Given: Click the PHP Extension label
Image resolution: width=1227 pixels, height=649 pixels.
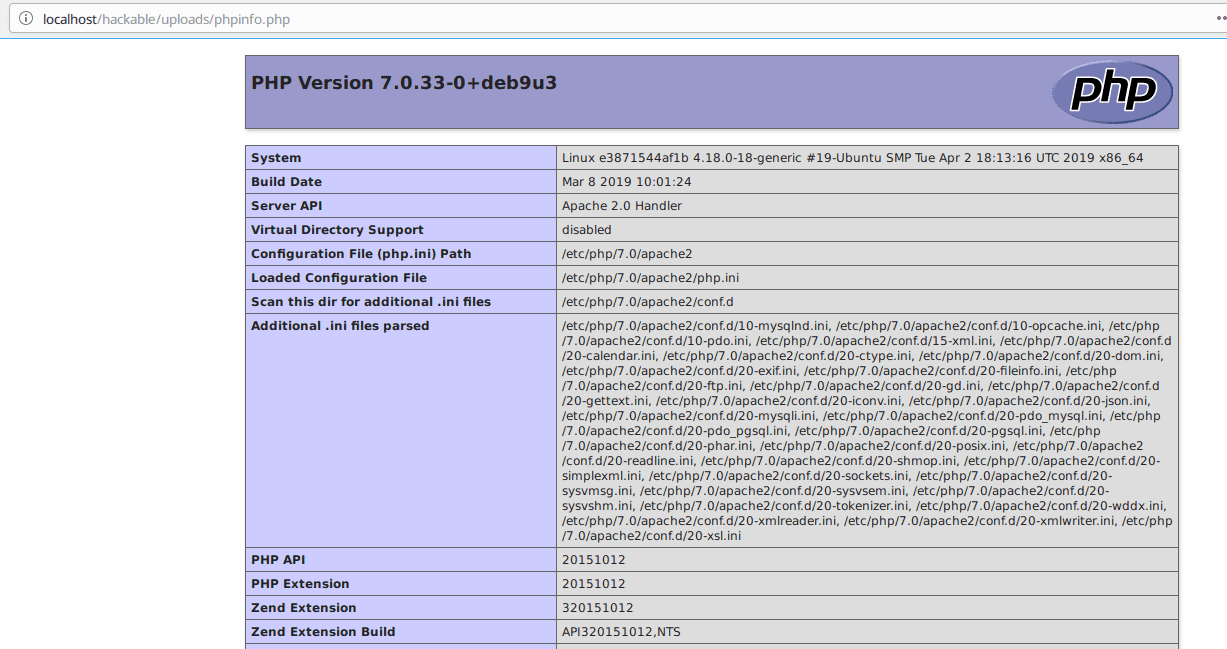Looking at the screenshot, I should [x=300, y=584].
